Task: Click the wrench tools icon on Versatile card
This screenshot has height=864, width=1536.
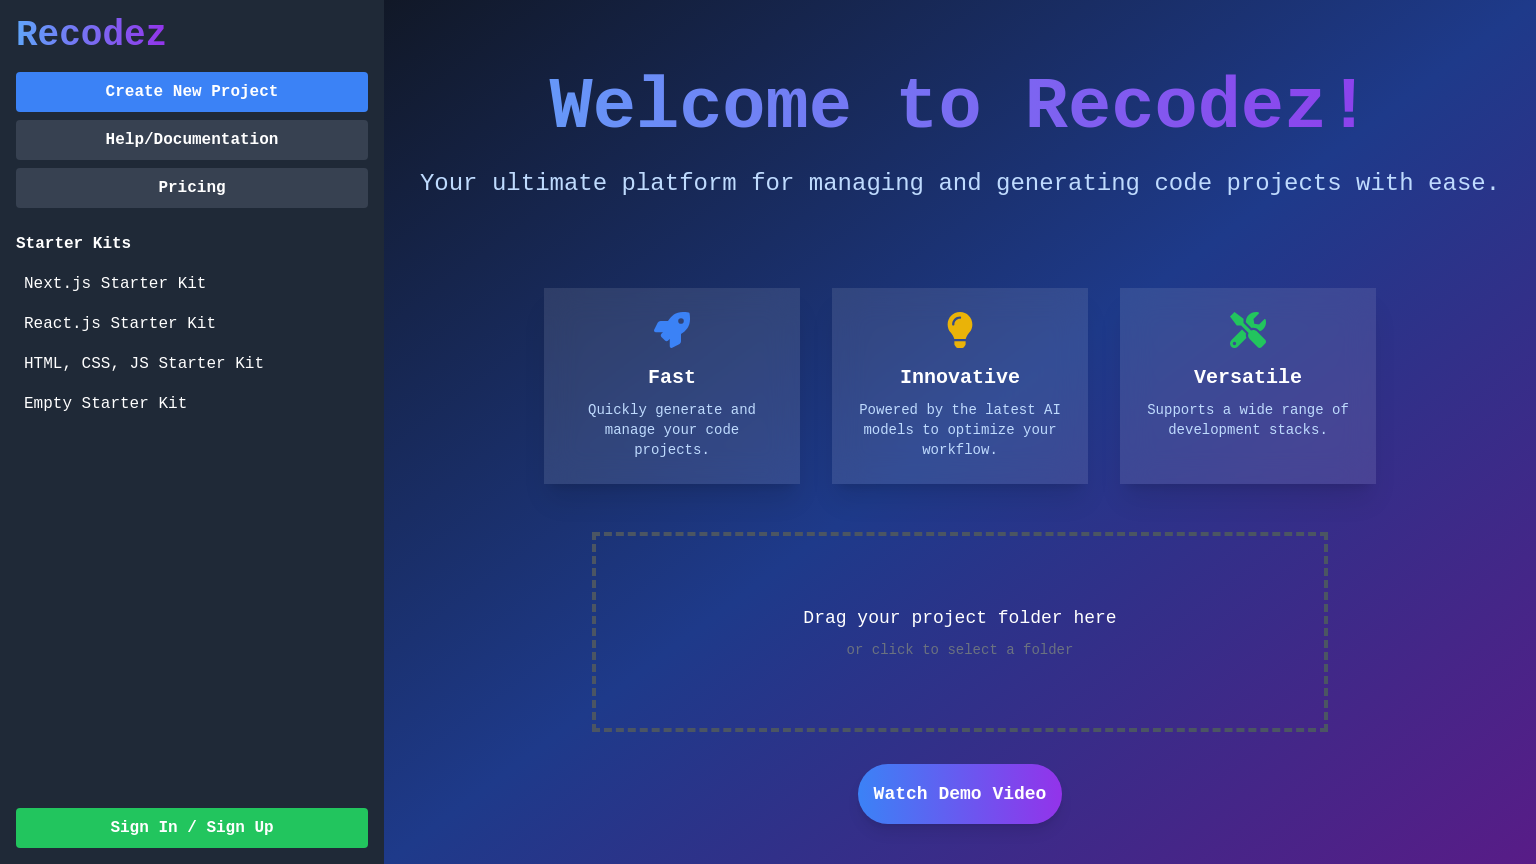Action: 1248,330
